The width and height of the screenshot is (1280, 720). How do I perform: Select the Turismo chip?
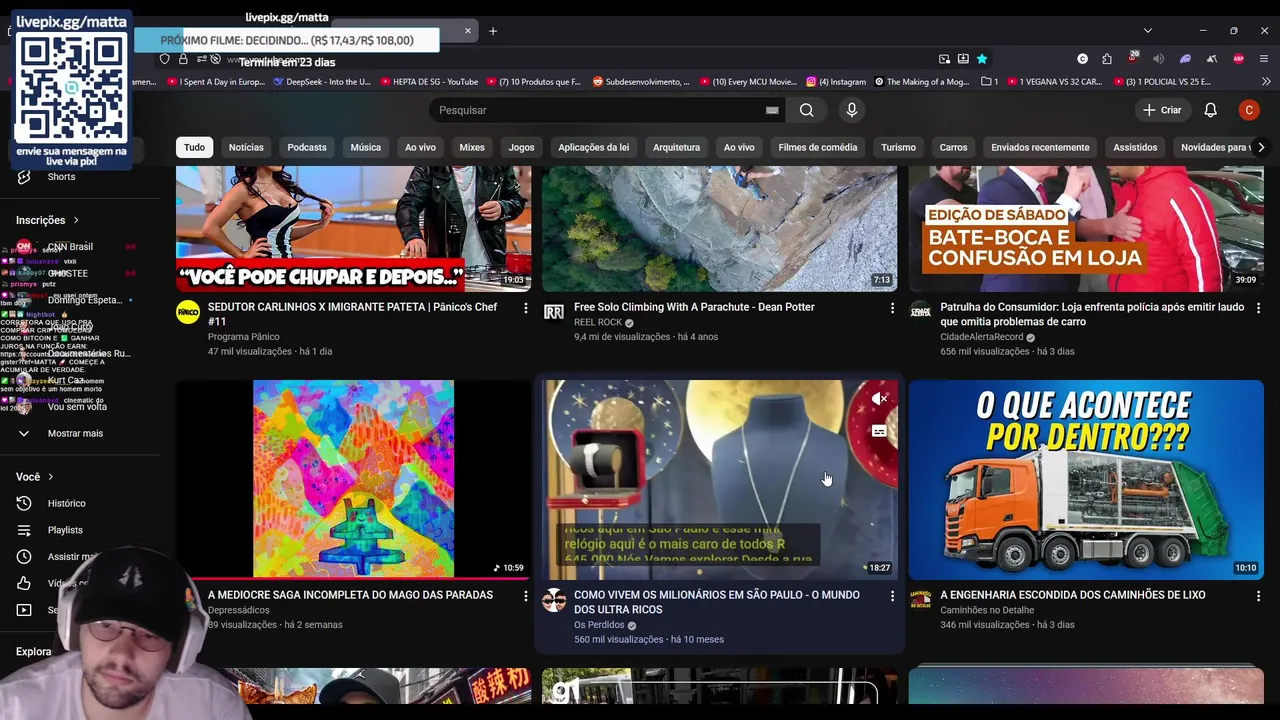click(898, 147)
